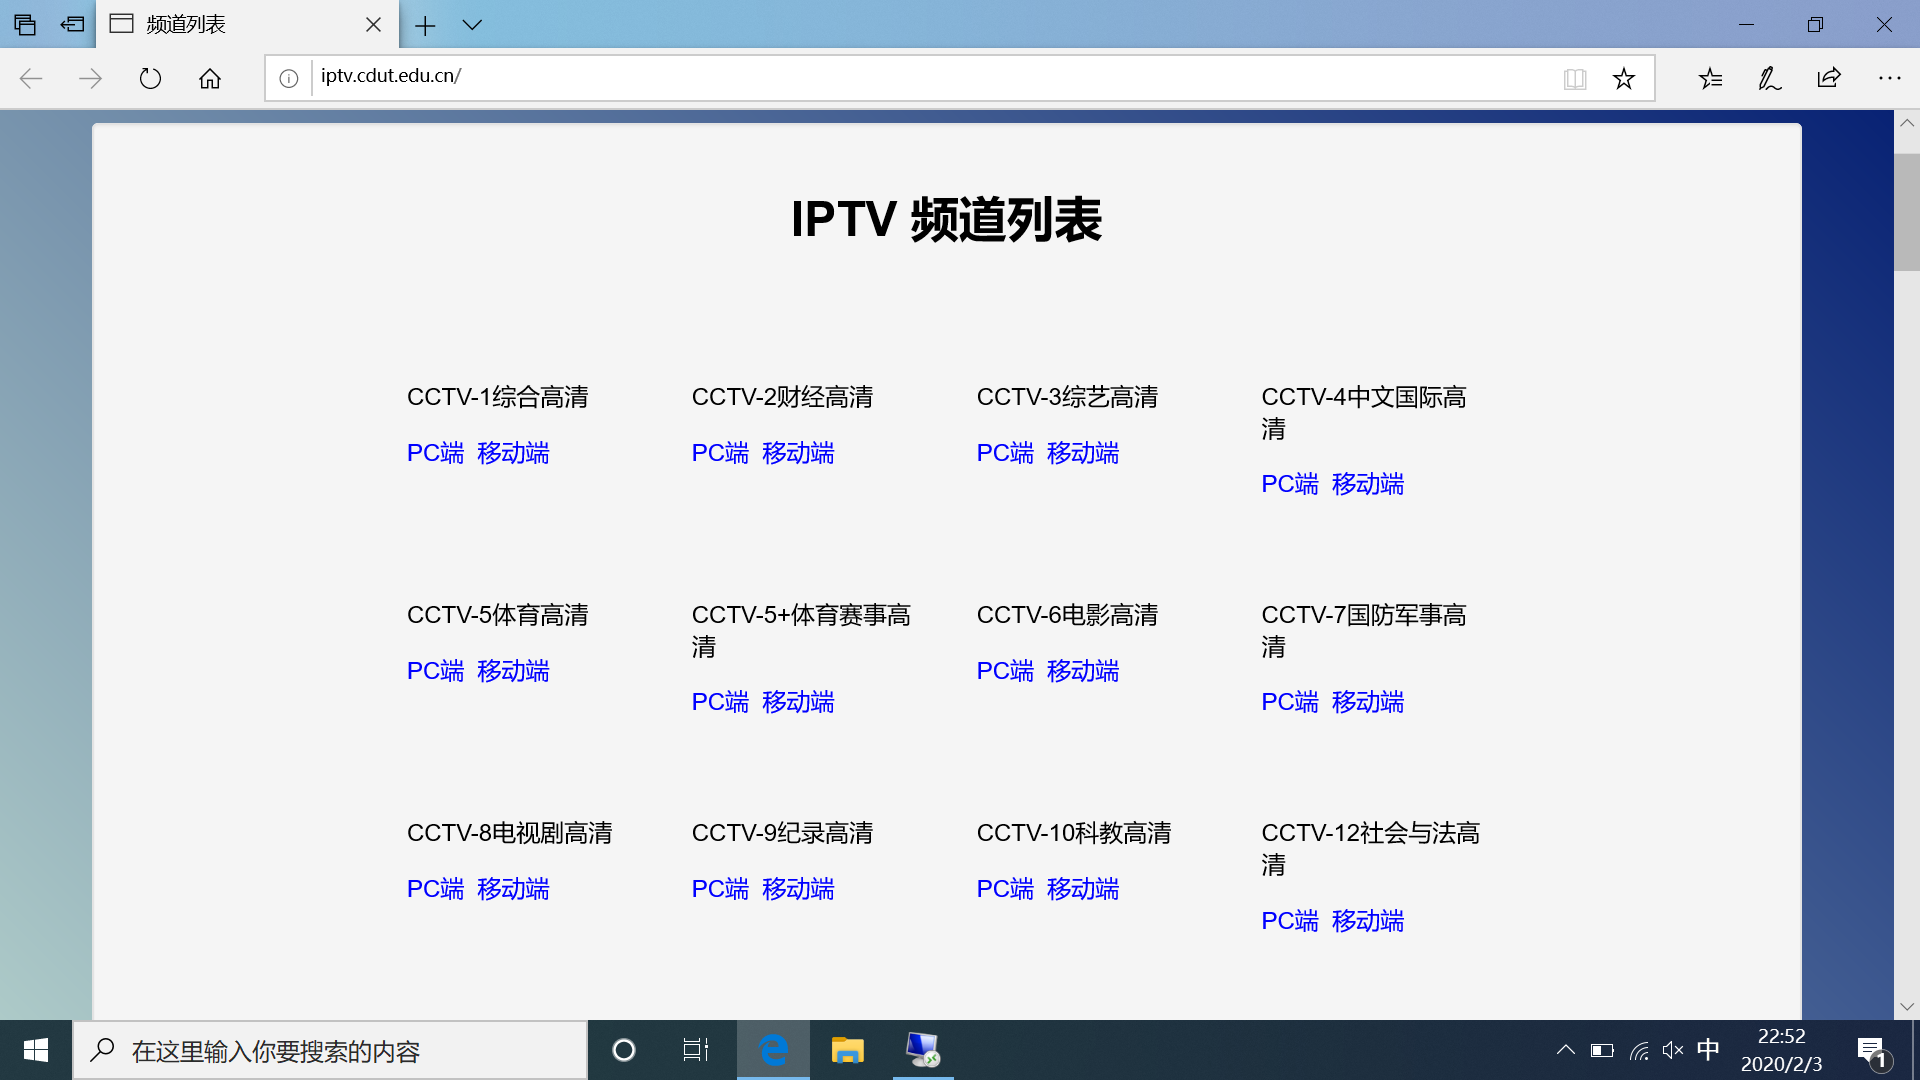The height and width of the screenshot is (1080, 1920).
Task: Open CCTV-3综艺高清 PC端 link
Action: pyautogui.click(x=1005, y=453)
